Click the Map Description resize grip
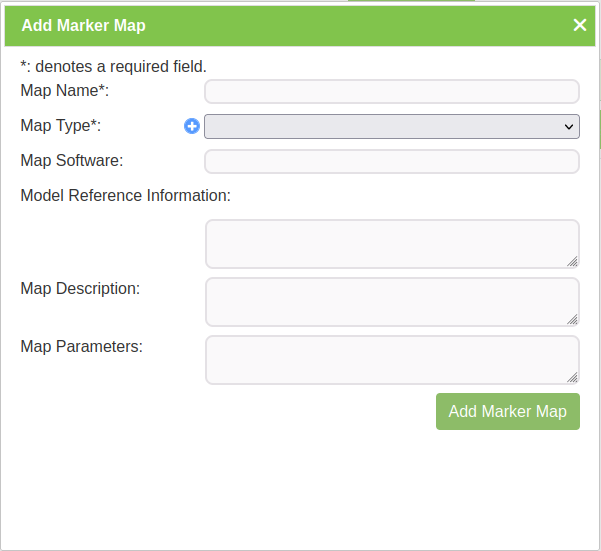 573,320
